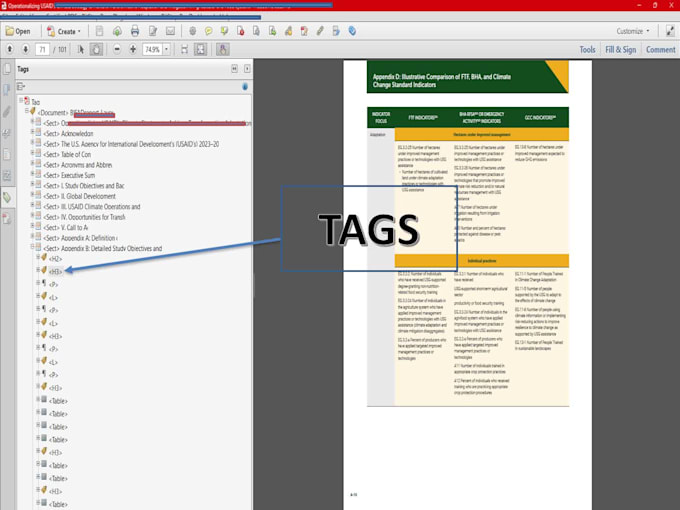Image resolution: width=680 pixels, height=510 pixels.
Task: Click the Open file button
Action: [x=17, y=31]
